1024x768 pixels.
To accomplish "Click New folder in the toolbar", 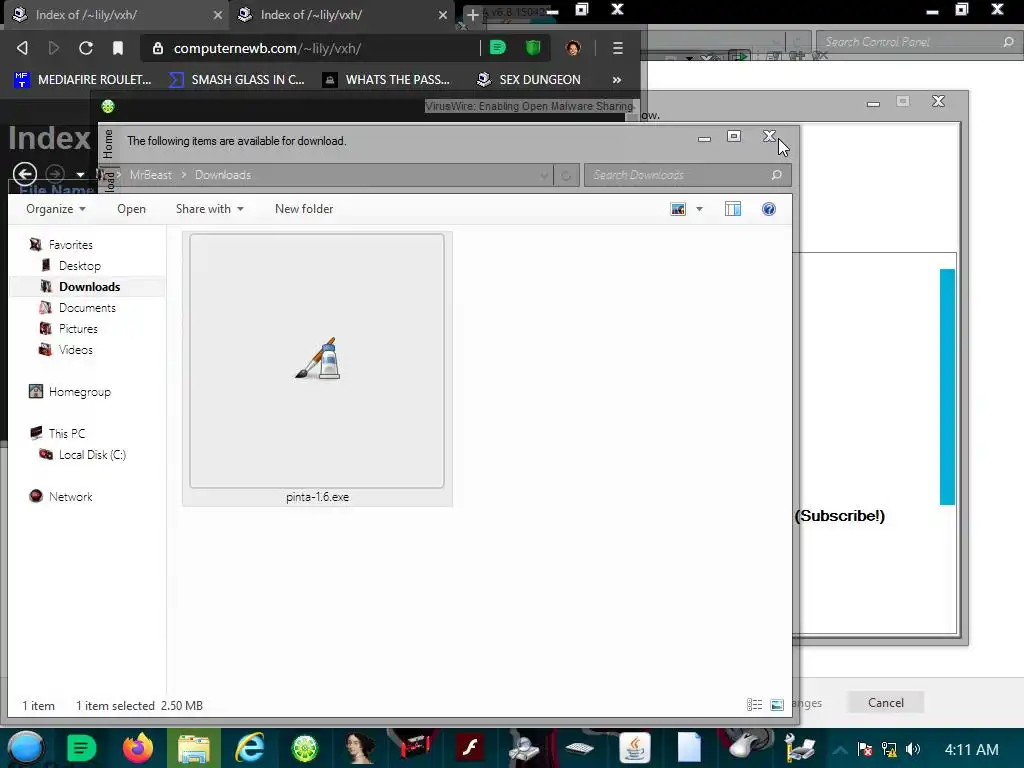I will 304,209.
